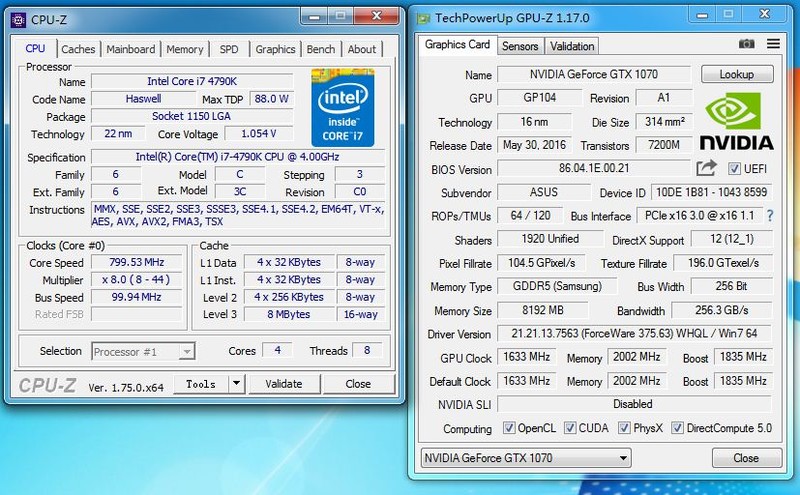Click the Memory Type value GDDR5 (Samsung)

point(557,286)
